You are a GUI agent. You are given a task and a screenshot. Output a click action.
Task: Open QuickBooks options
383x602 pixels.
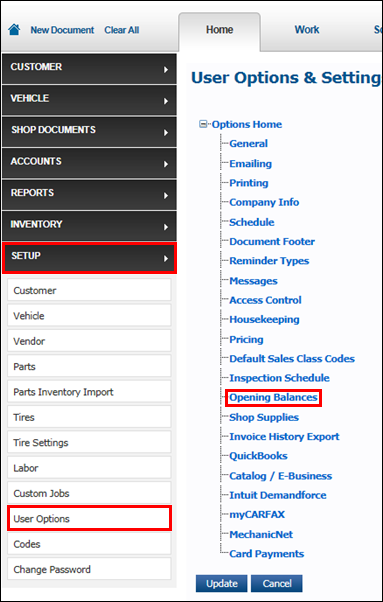pyautogui.click(x=258, y=456)
